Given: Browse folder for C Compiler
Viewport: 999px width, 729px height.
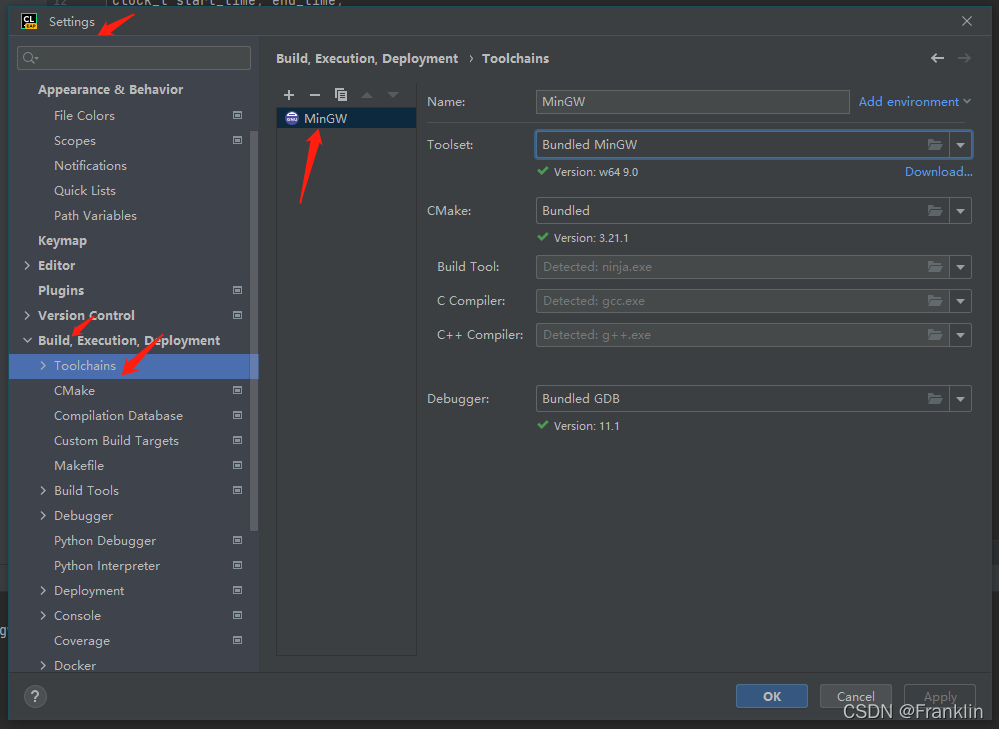Looking at the screenshot, I should (935, 300).
